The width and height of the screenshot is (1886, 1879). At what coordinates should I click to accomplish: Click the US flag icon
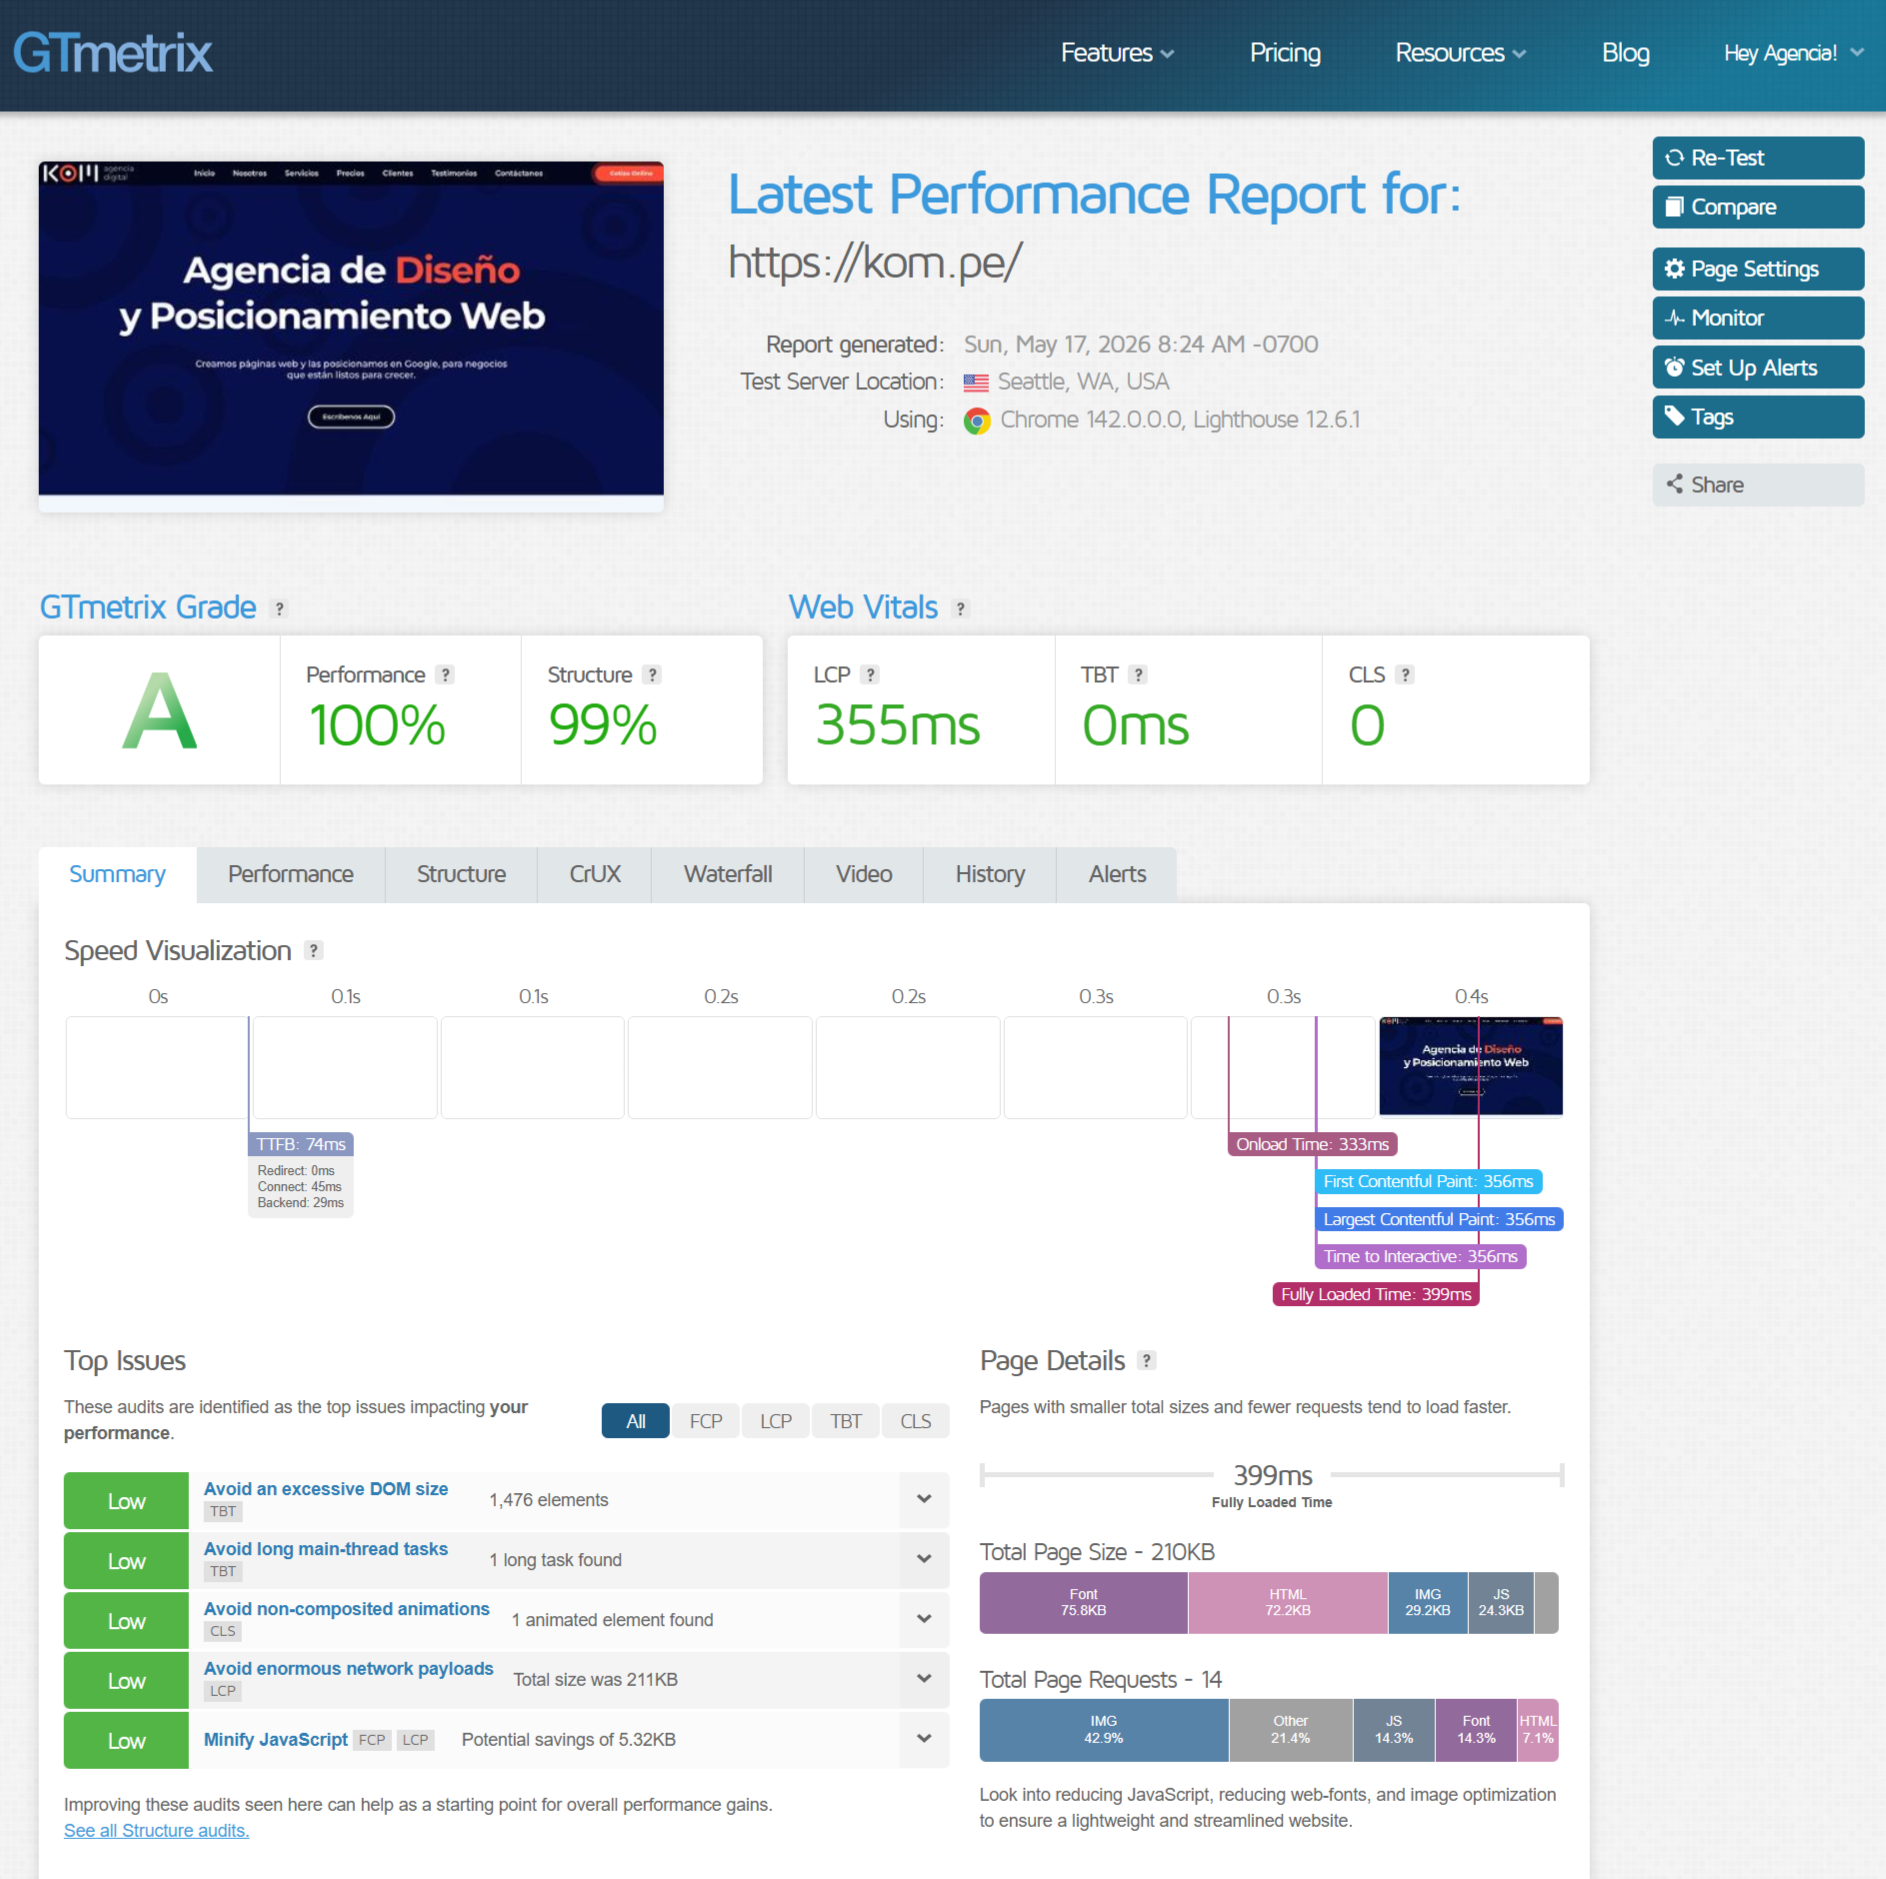976,382
